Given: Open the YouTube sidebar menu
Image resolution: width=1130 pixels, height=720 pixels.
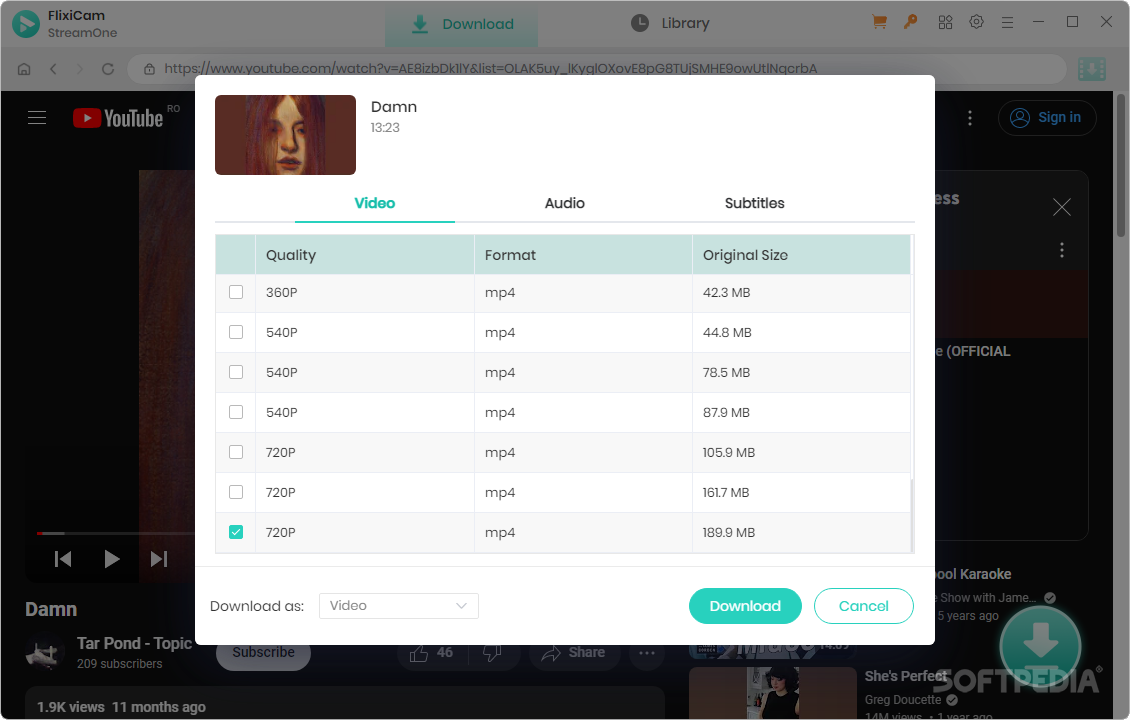Looking at the screenshot, I should click(x=37, y=117).
